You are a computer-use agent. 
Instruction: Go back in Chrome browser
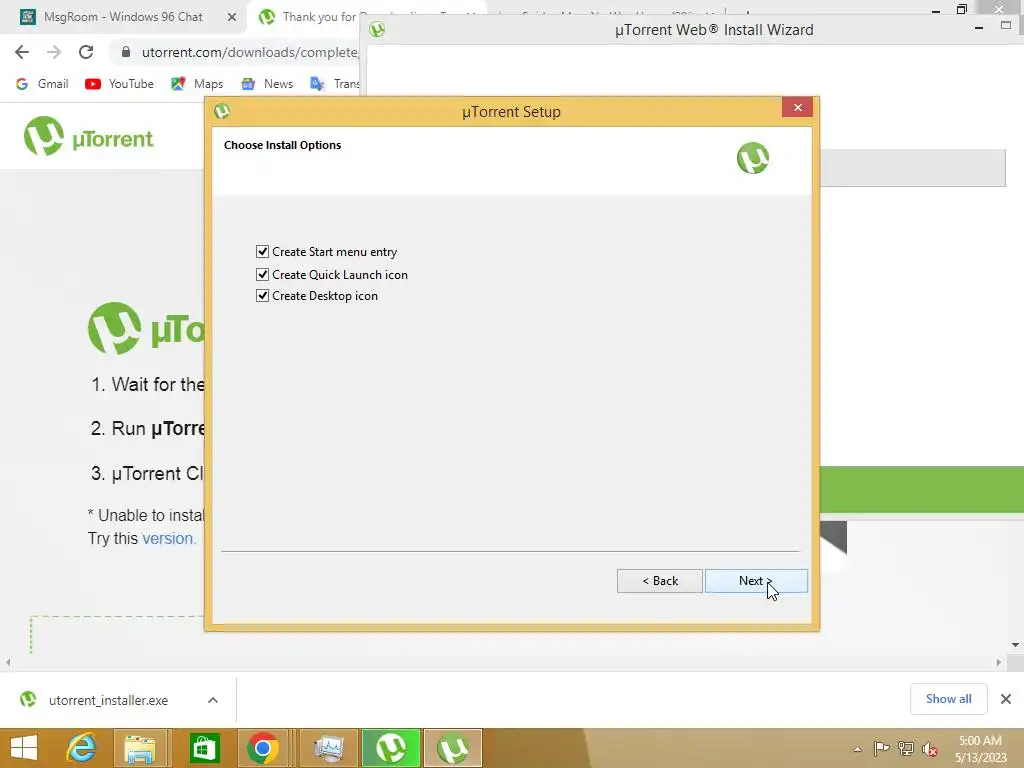click(x=22, y=52)
